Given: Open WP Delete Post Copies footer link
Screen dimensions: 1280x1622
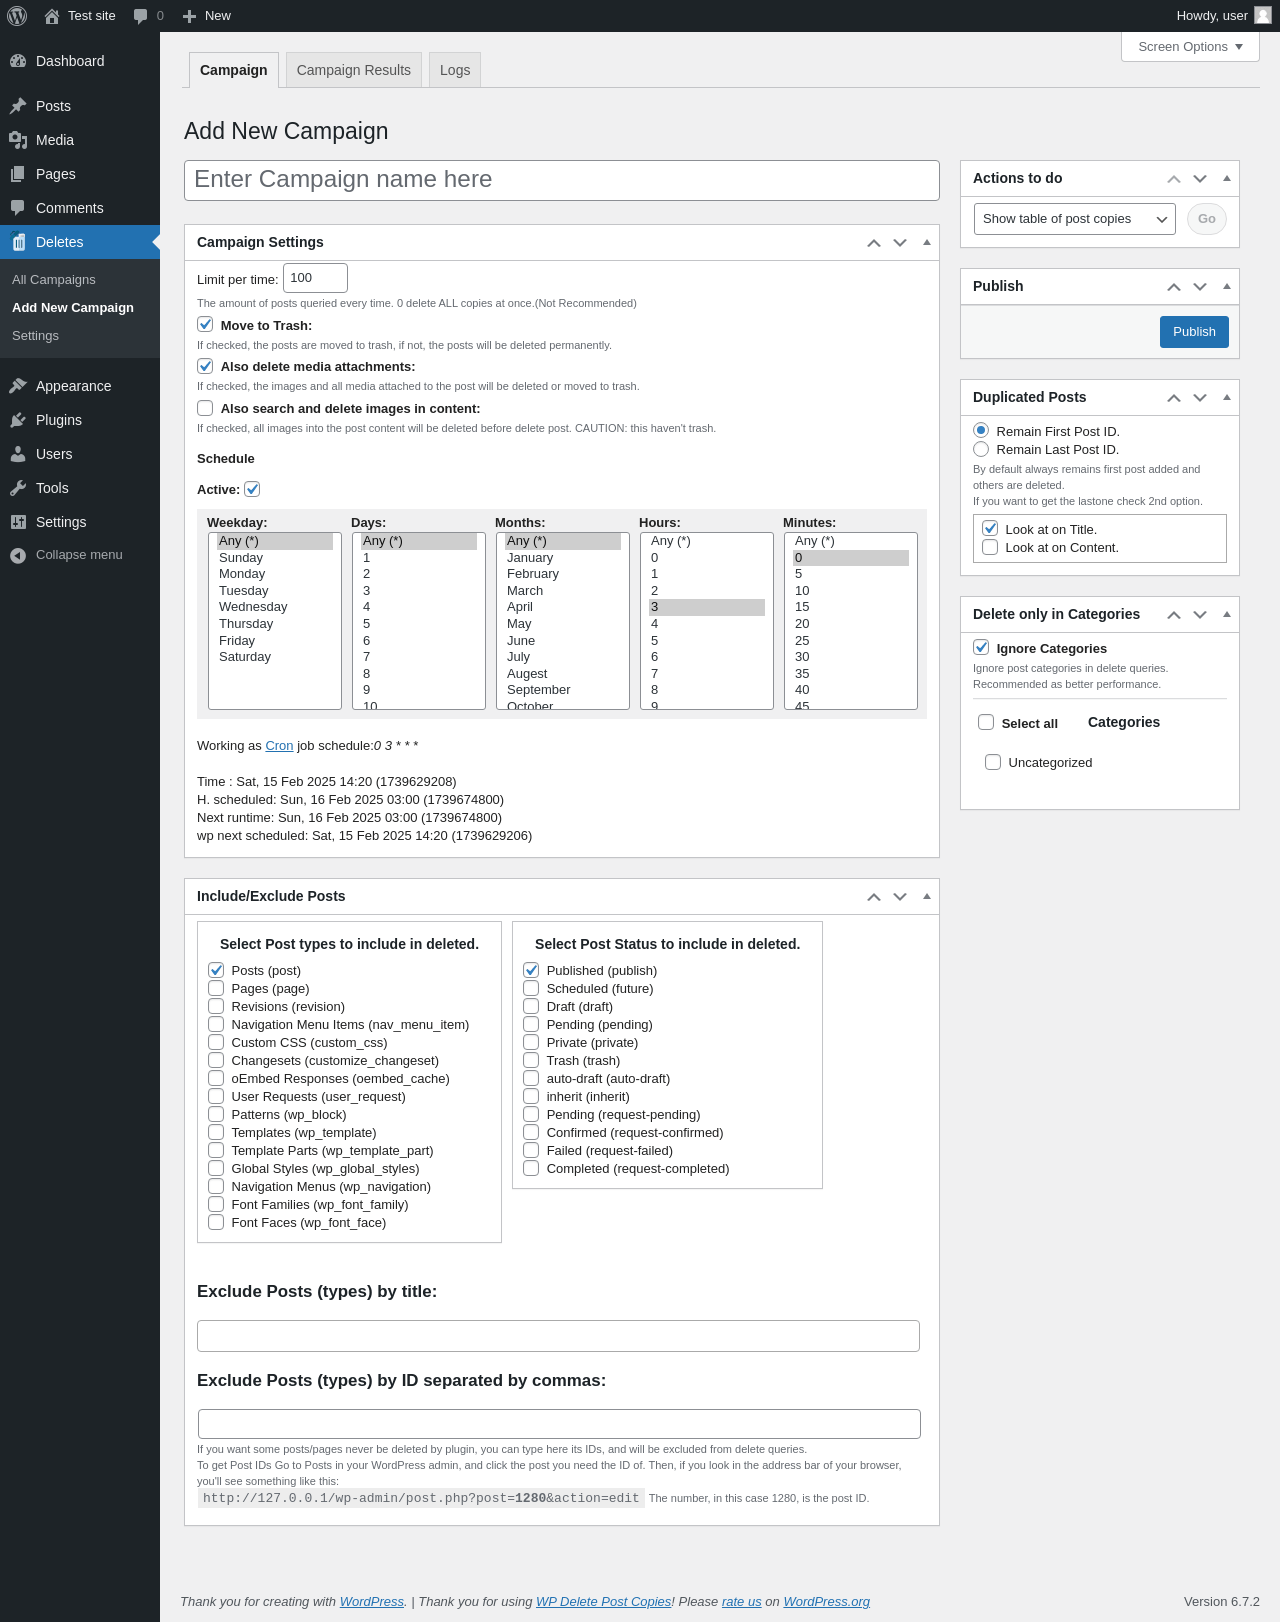Looking at the screenshot, I should pyautogui.click(x=604, y=1602).
